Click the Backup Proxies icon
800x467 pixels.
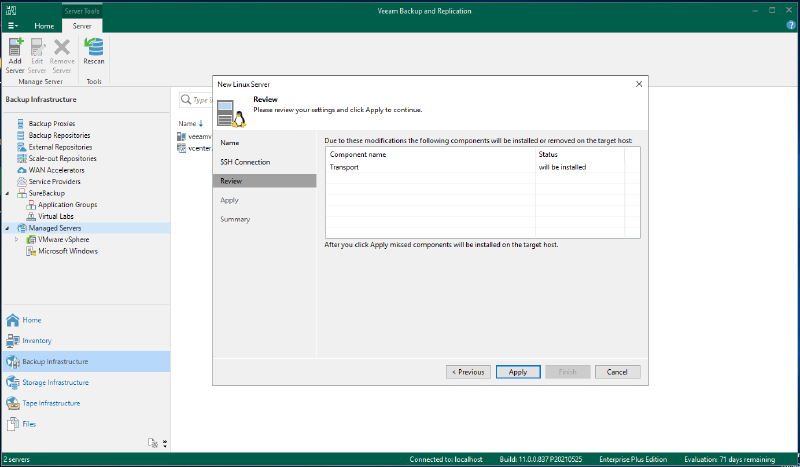click(21, 124)
